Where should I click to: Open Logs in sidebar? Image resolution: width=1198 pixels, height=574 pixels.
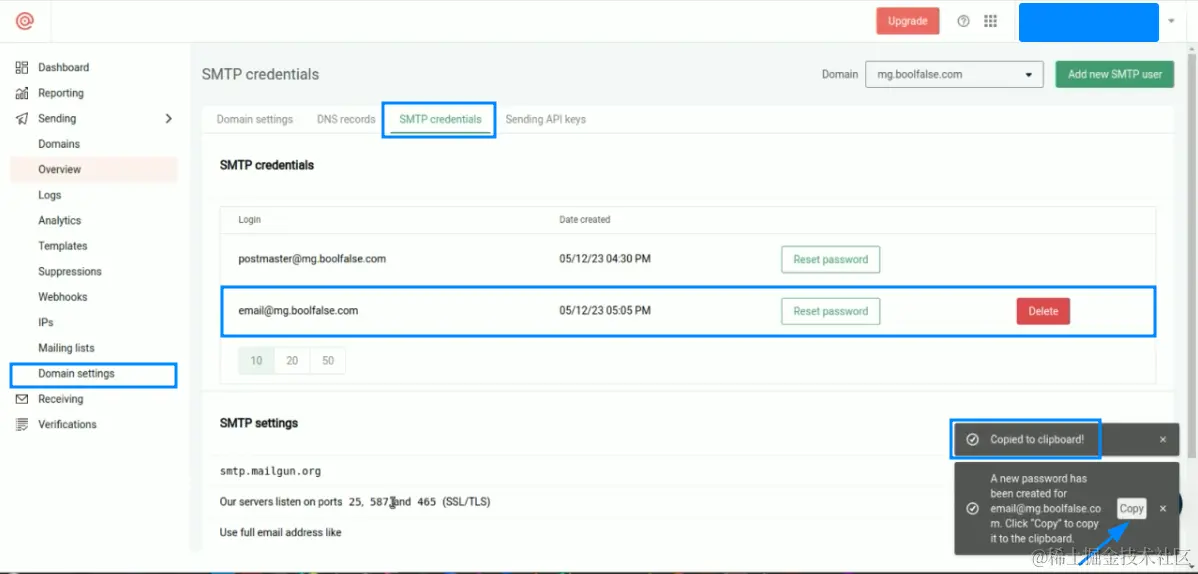[x=50, y=195]
